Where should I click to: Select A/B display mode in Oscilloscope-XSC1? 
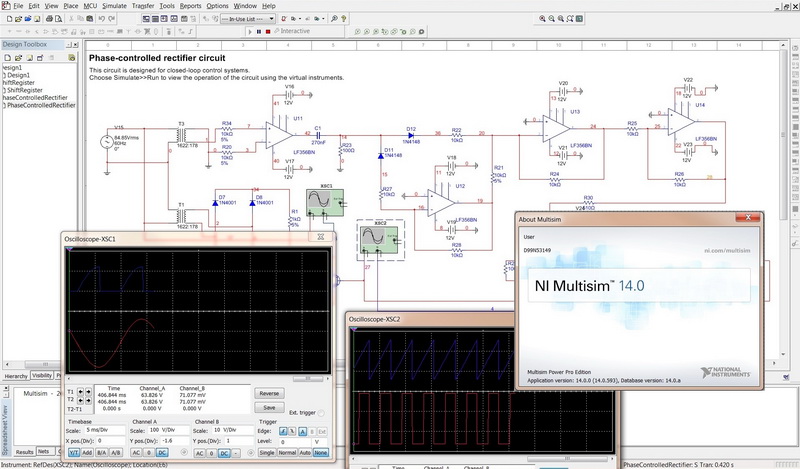click(116, 453)
